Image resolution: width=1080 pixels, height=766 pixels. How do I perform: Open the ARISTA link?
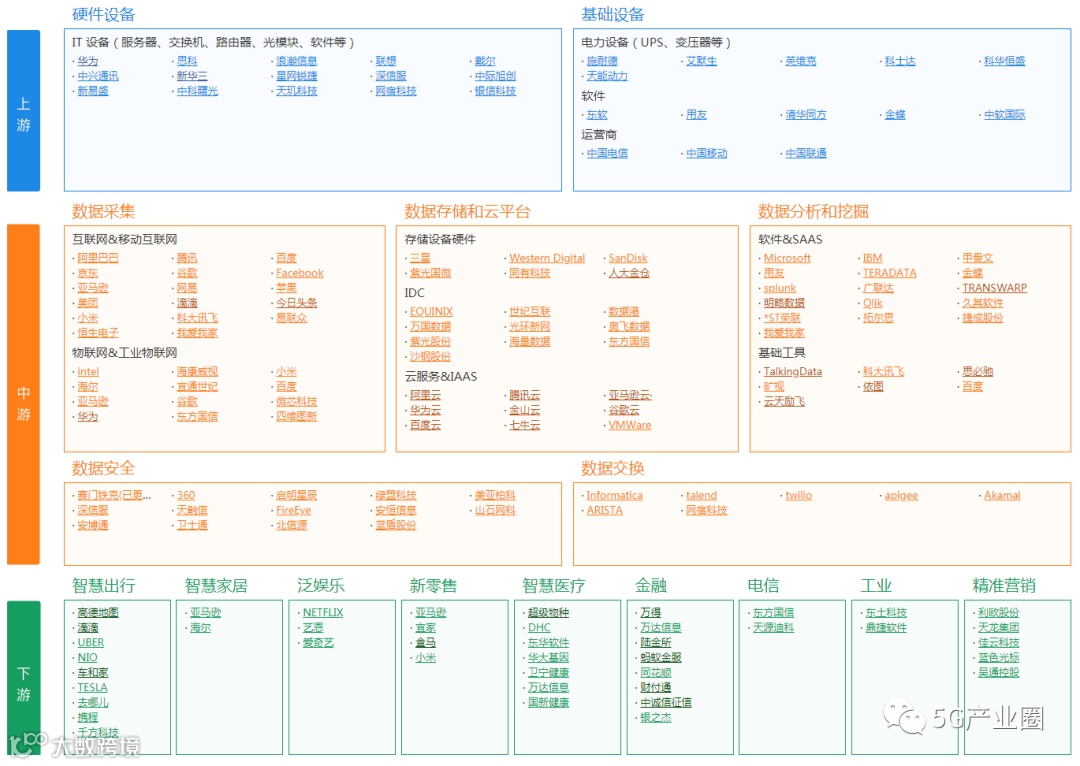coord(605,511)
